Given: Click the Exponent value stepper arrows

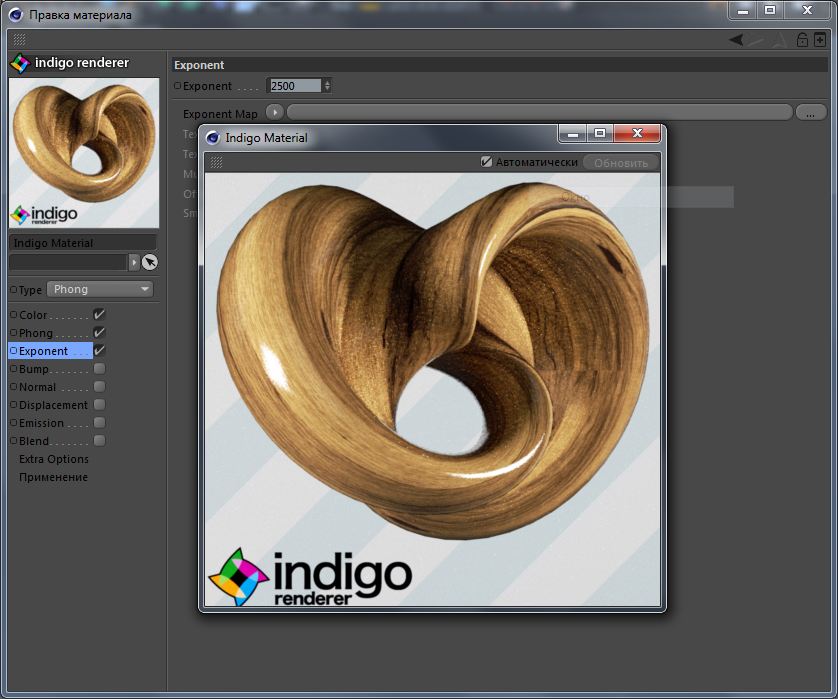Looking at the screenshot, I should point(327,86).
